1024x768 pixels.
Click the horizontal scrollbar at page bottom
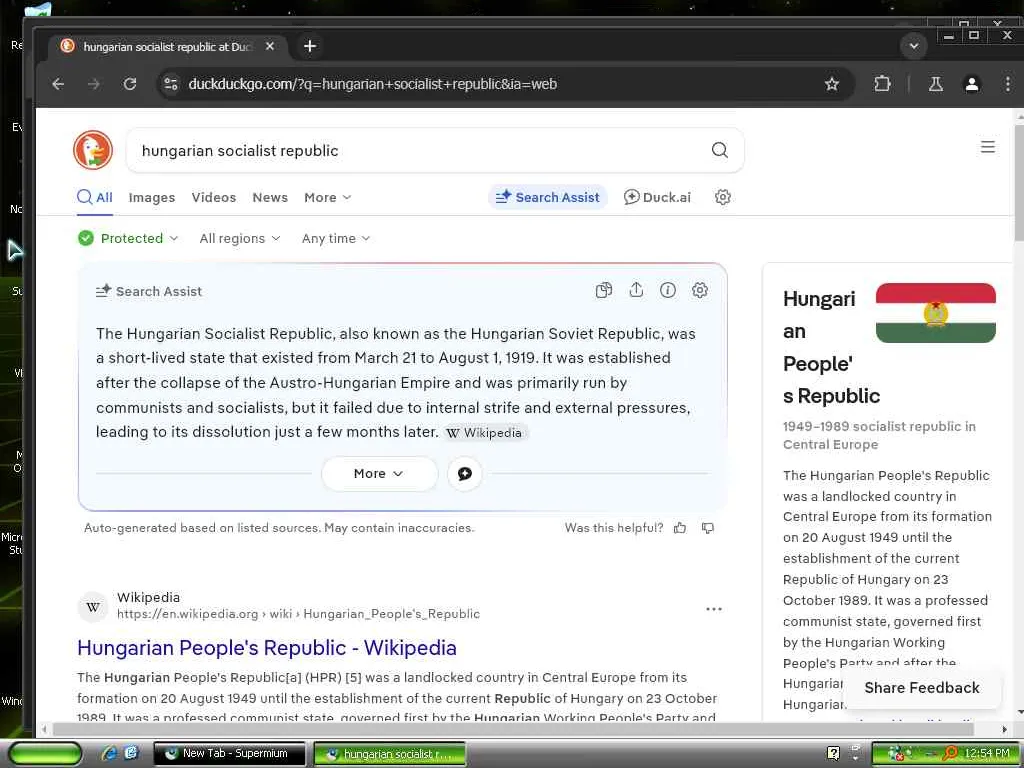click(x=513, y=729)
